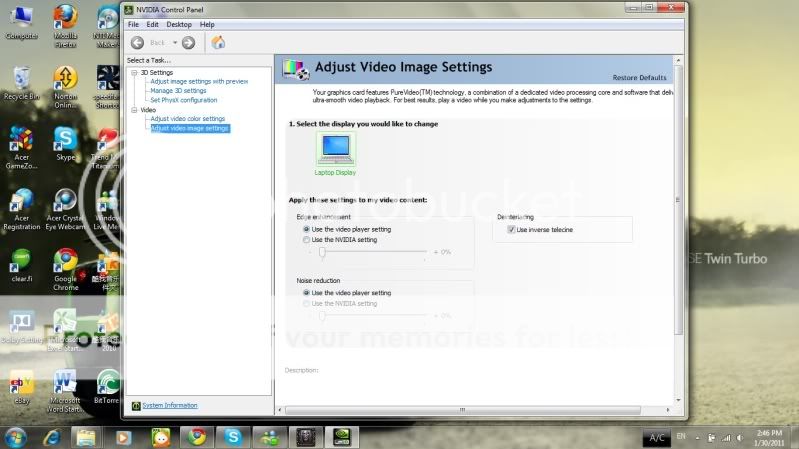Open the Help menu
Viewport: 799px width, 449px height.
pos(207,24)
